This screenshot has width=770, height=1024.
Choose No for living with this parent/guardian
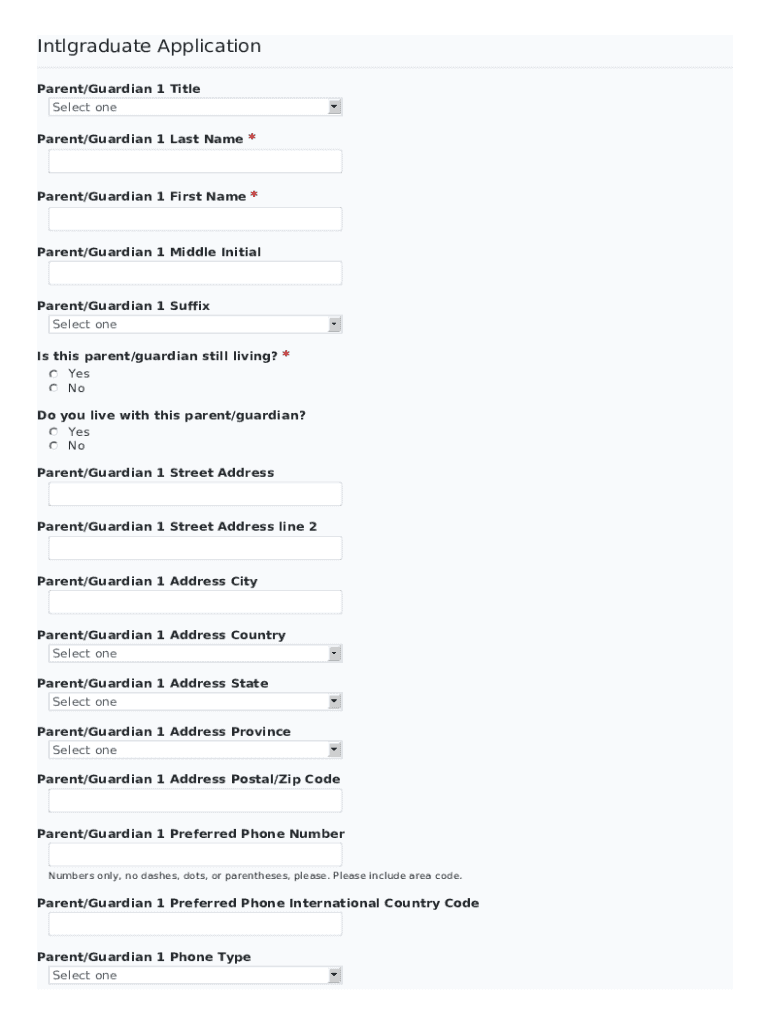[x=54, y=446]
